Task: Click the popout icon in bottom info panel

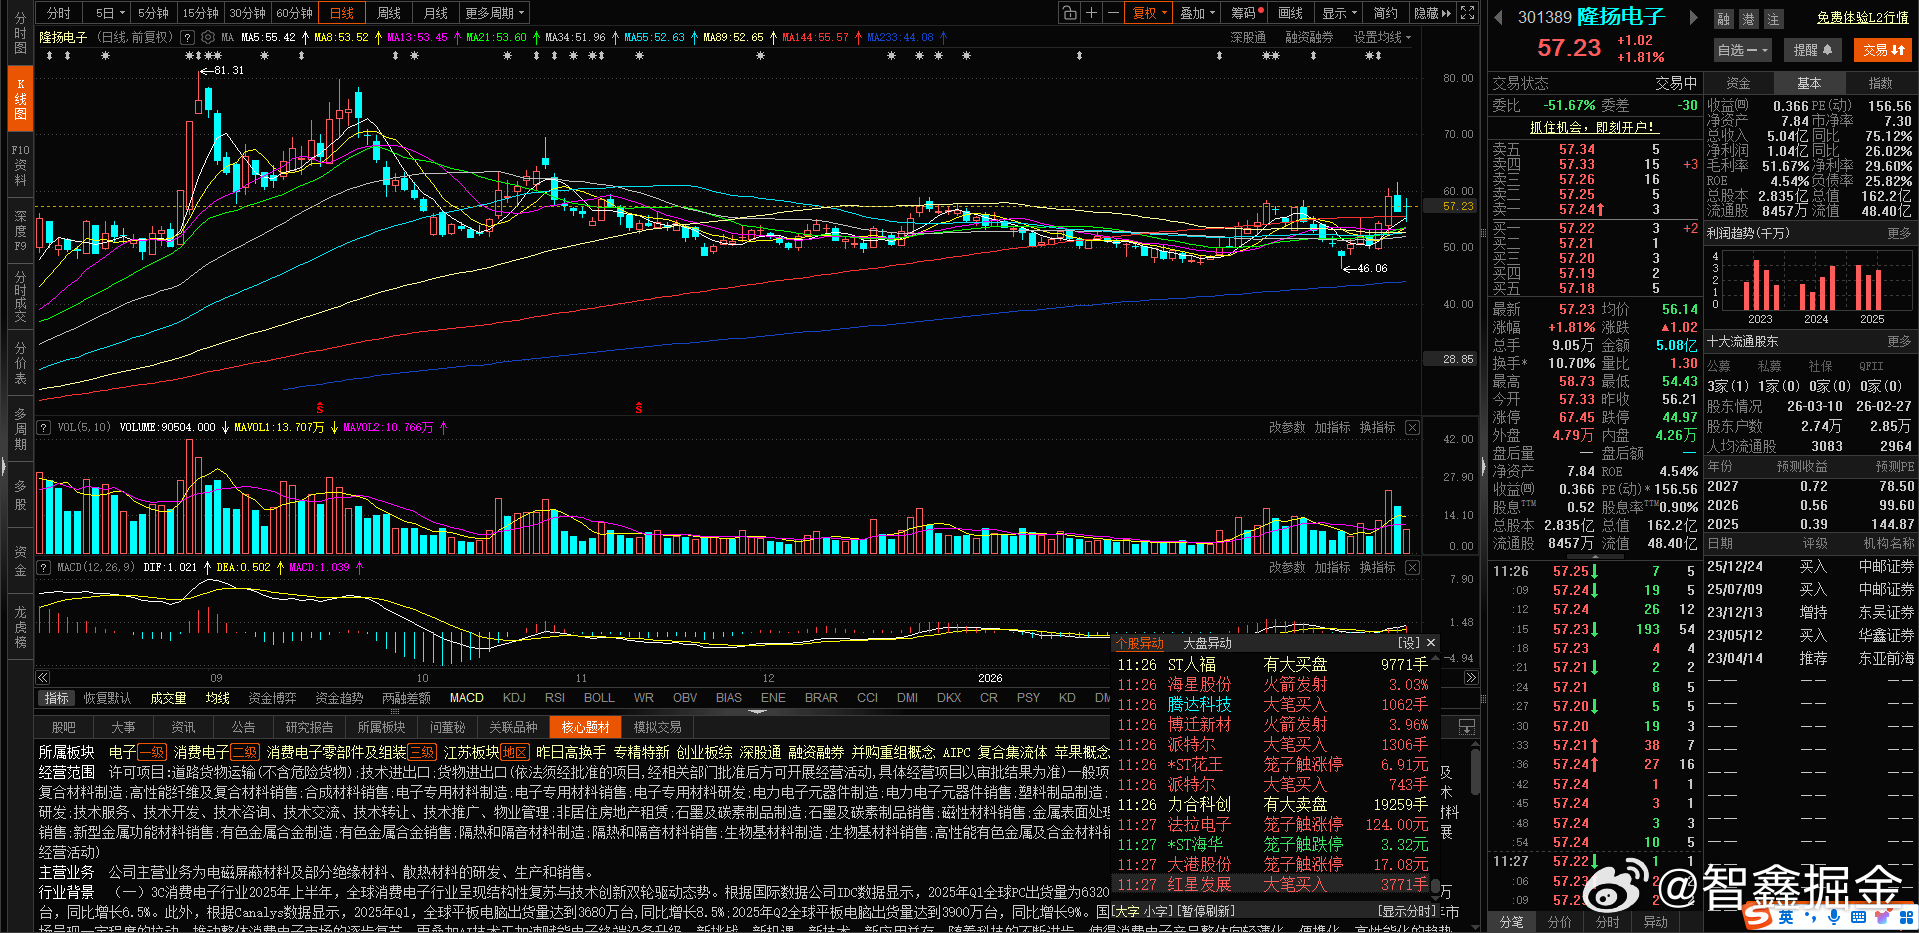Action: coord(1466,727)
